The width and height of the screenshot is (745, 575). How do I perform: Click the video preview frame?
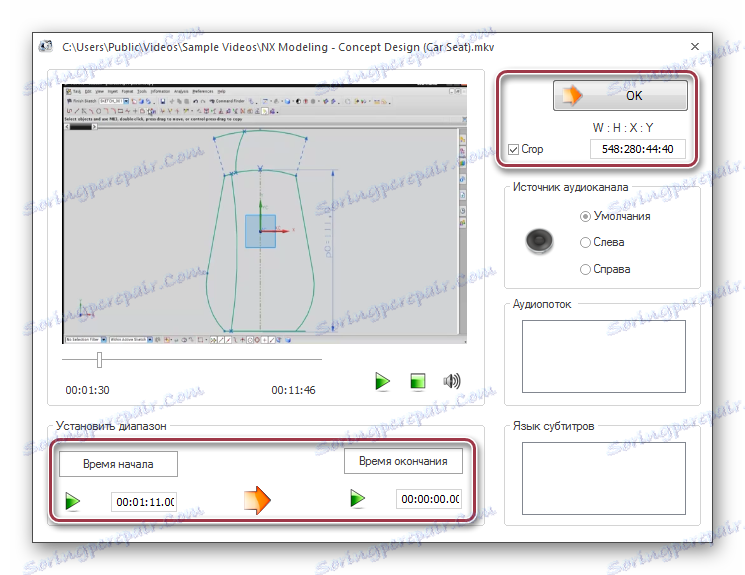click(x=265, y=214)
